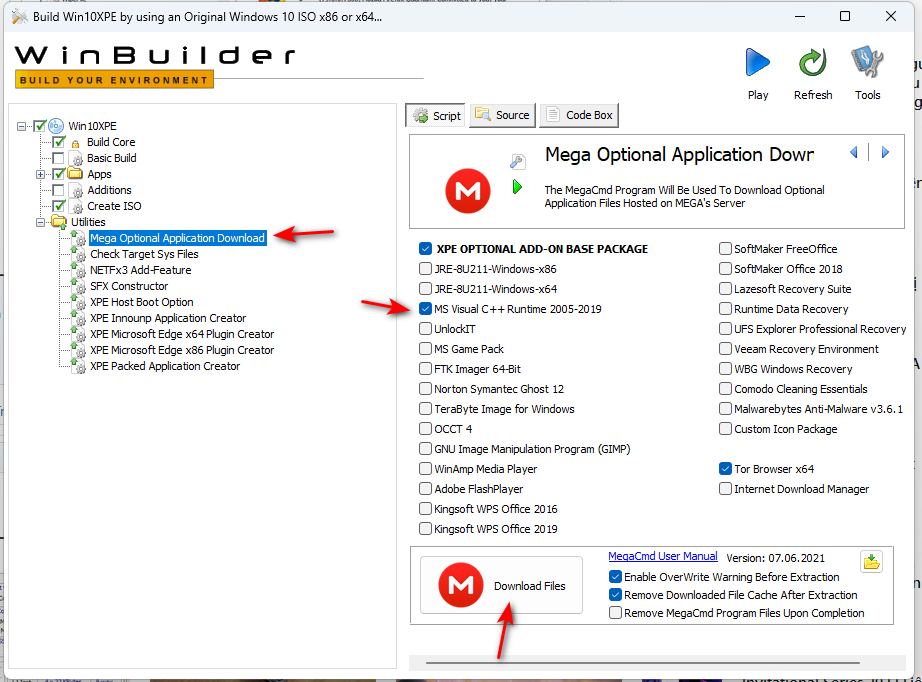Toggle Remove Downloaded File Cache After Extraction

point(615,594)
